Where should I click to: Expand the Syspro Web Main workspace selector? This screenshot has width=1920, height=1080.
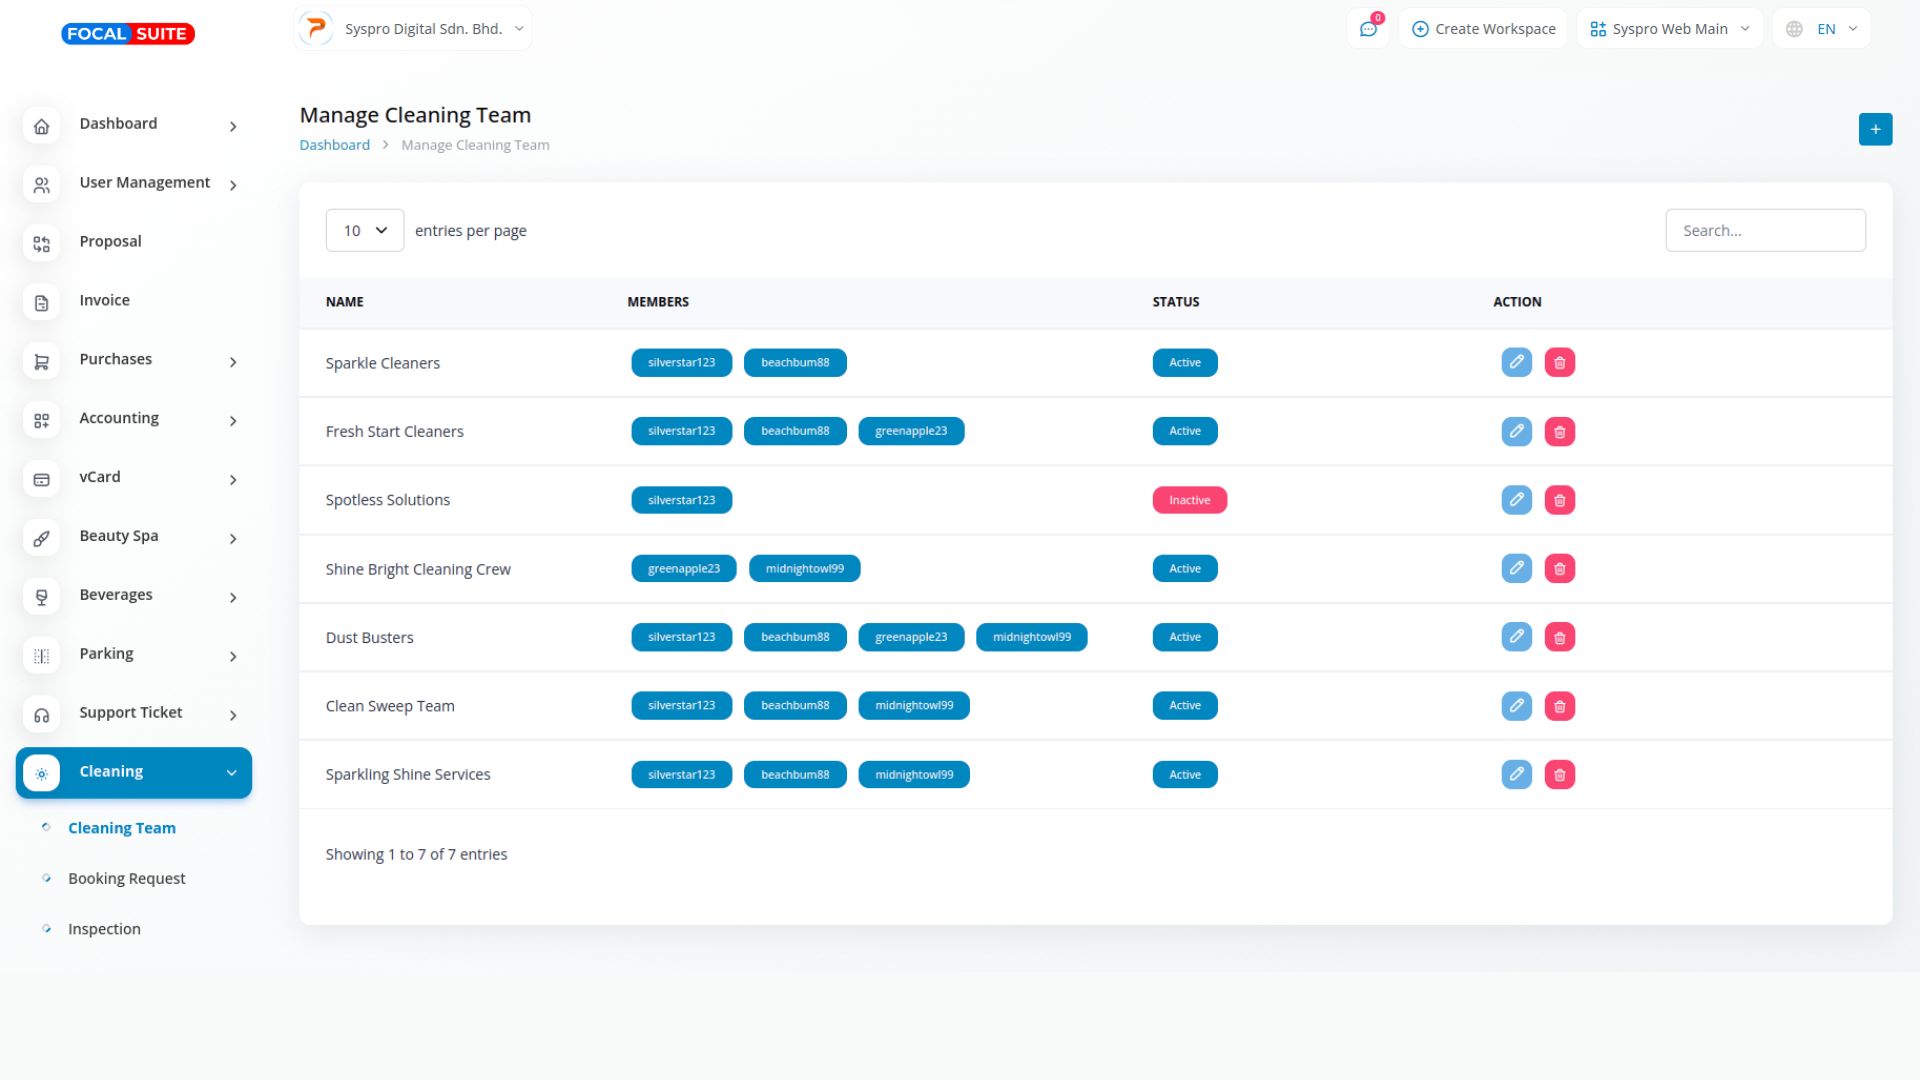point(1669,29)
